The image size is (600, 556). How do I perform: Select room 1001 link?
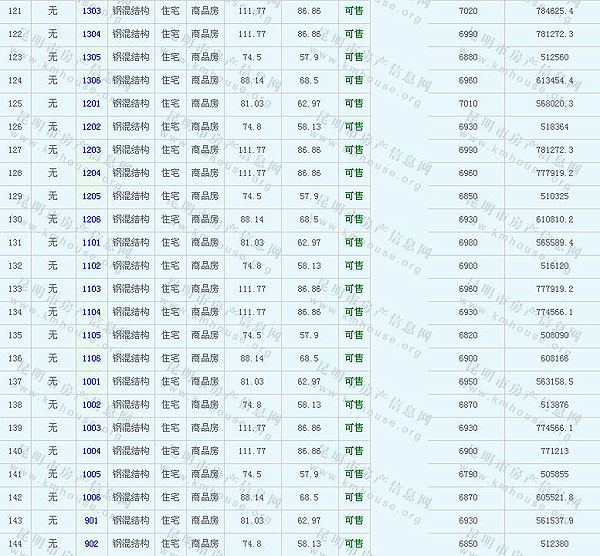pos(91,382)
